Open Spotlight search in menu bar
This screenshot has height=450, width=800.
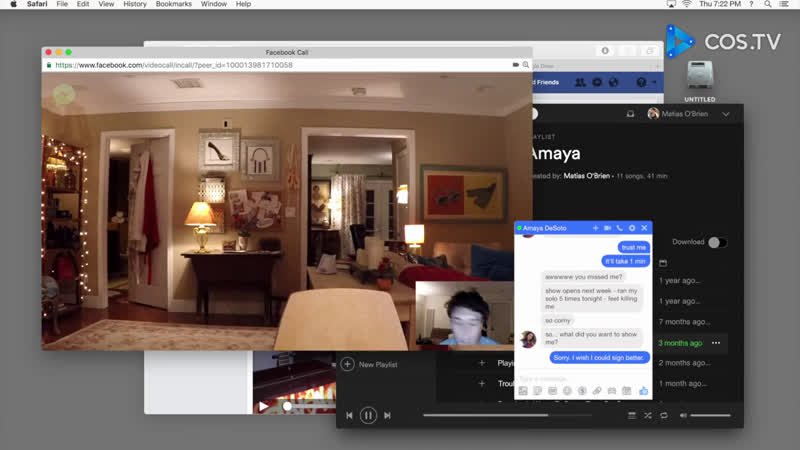pyautogui.click(x=768, y=4)
